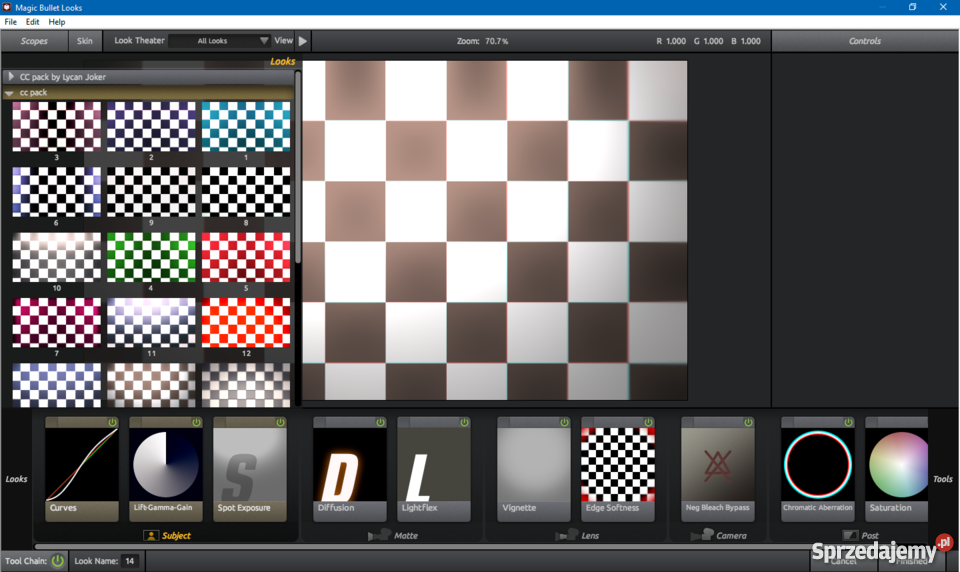Disable the Curves tool power toggle
Image resolution: width=960 pixels, height=572 pixels.
point(112,423)
